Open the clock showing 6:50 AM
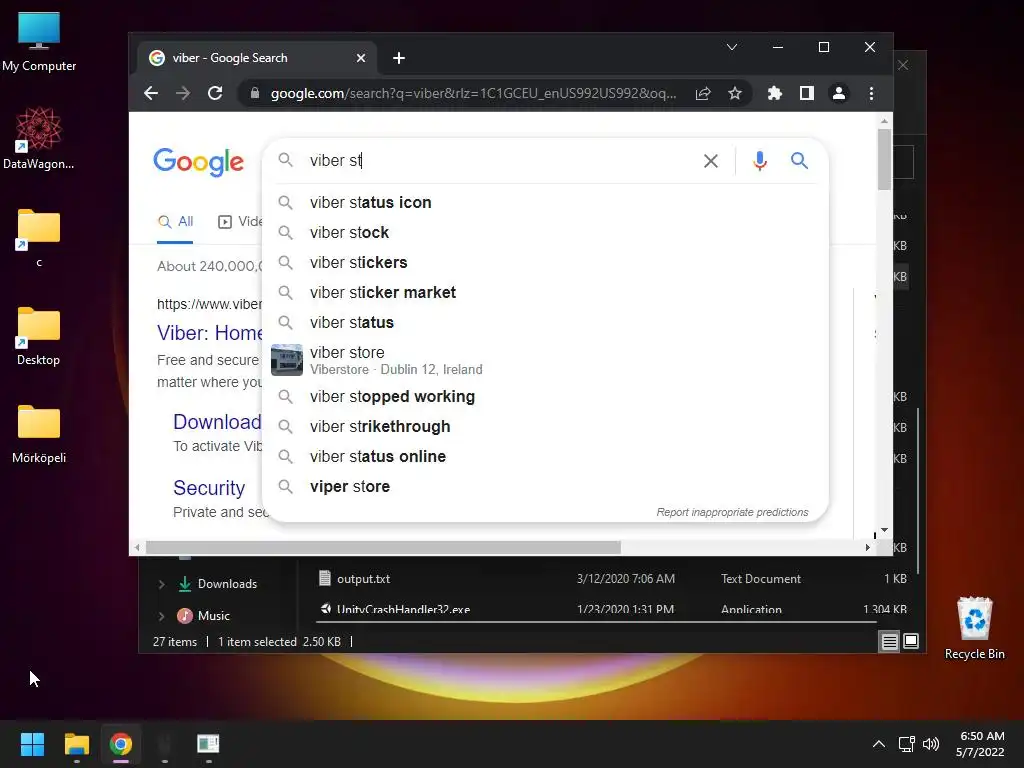This screenshot has width=1024, height=768. [x=980, y=744]
